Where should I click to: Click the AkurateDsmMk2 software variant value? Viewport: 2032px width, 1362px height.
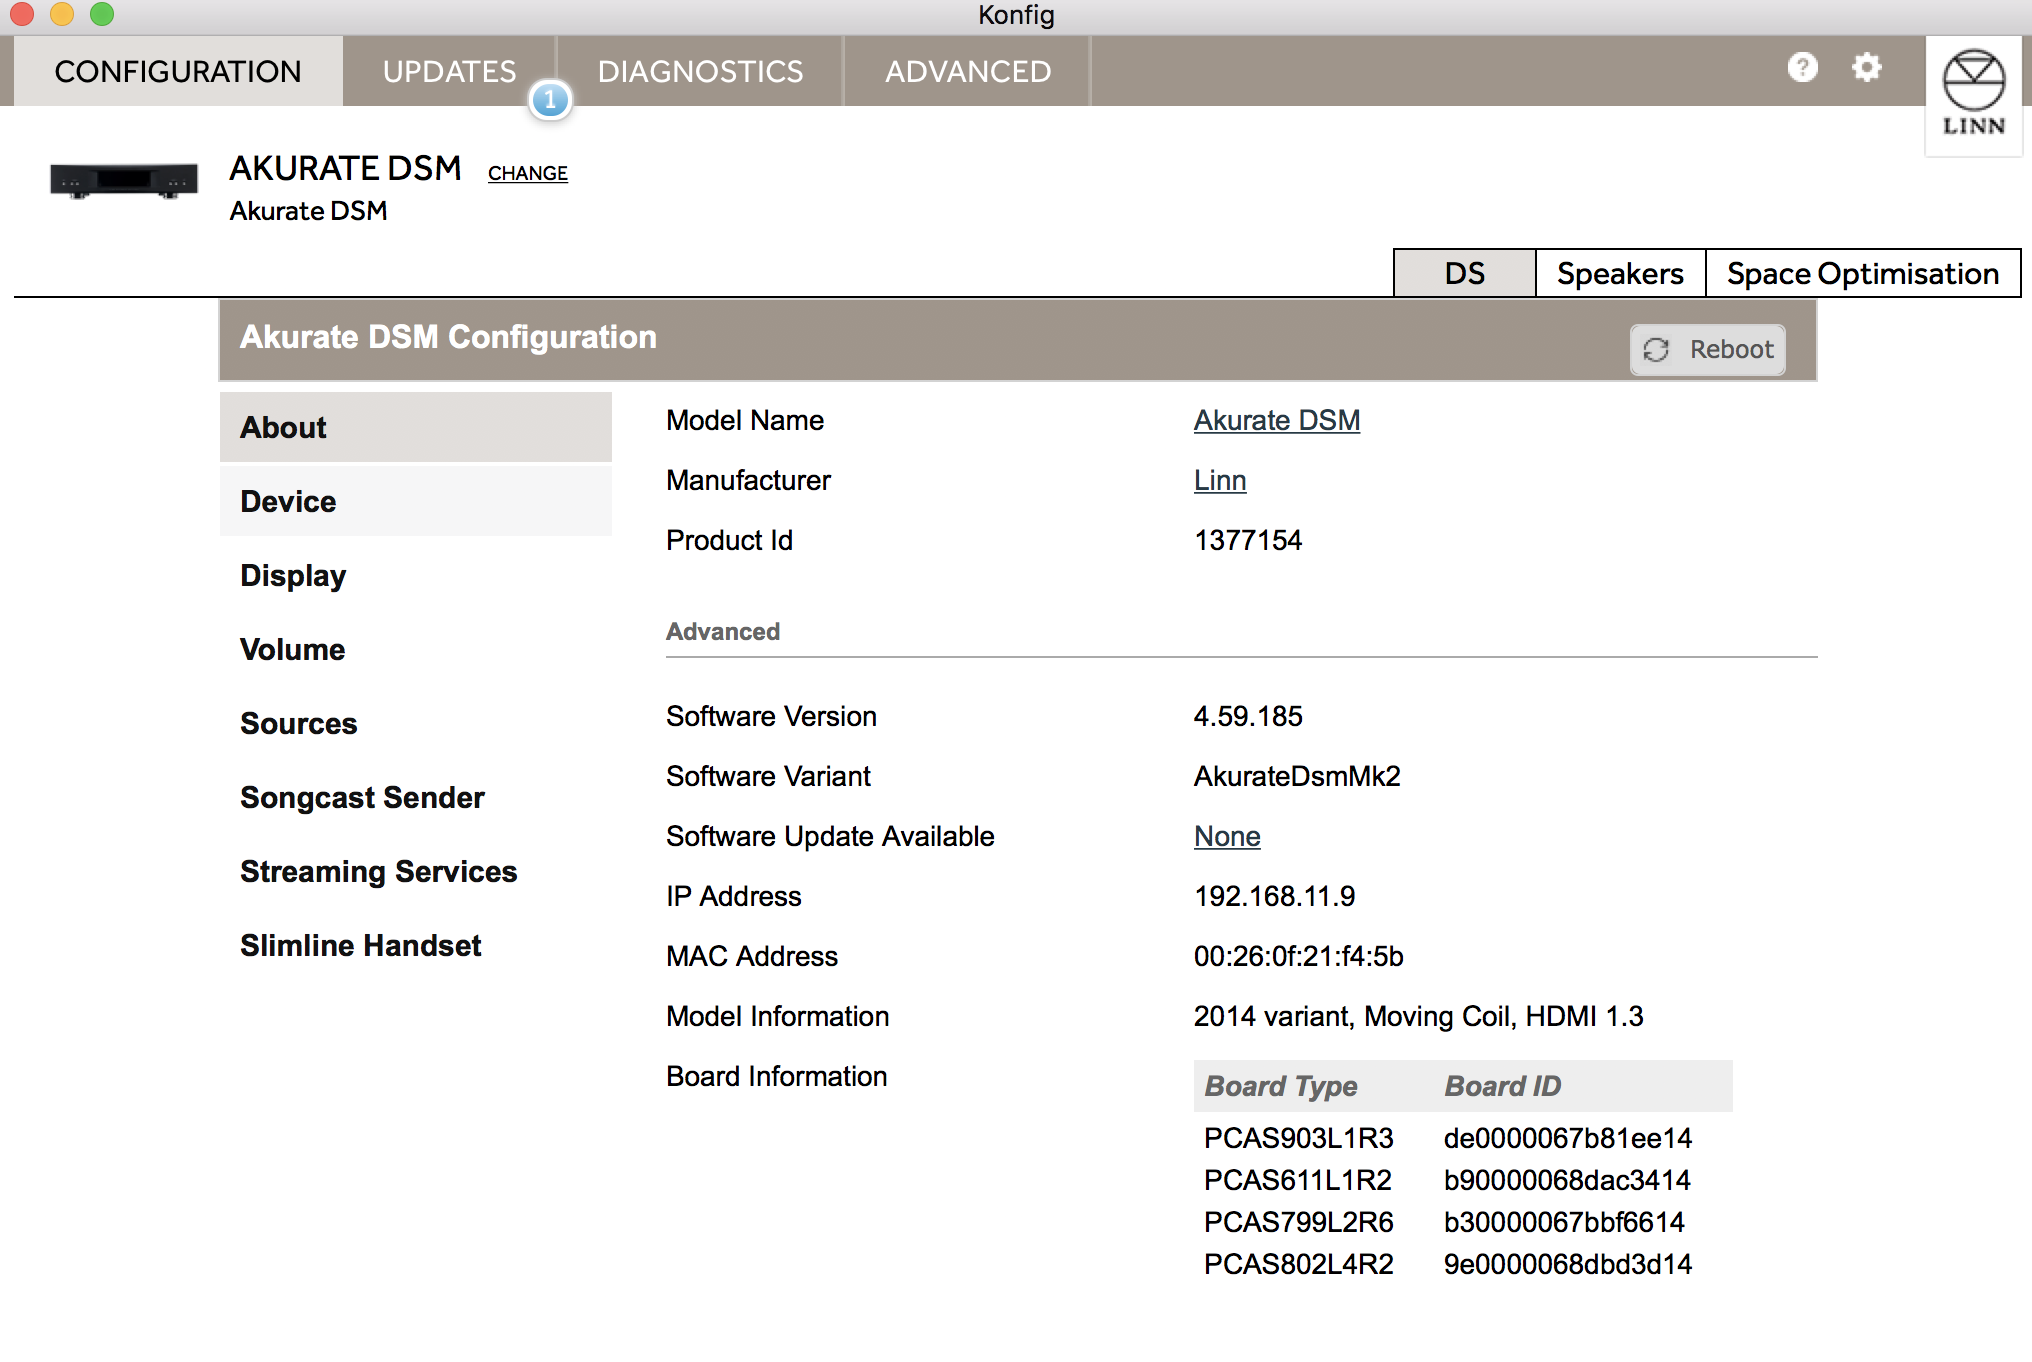click(x=1297, y=776)
